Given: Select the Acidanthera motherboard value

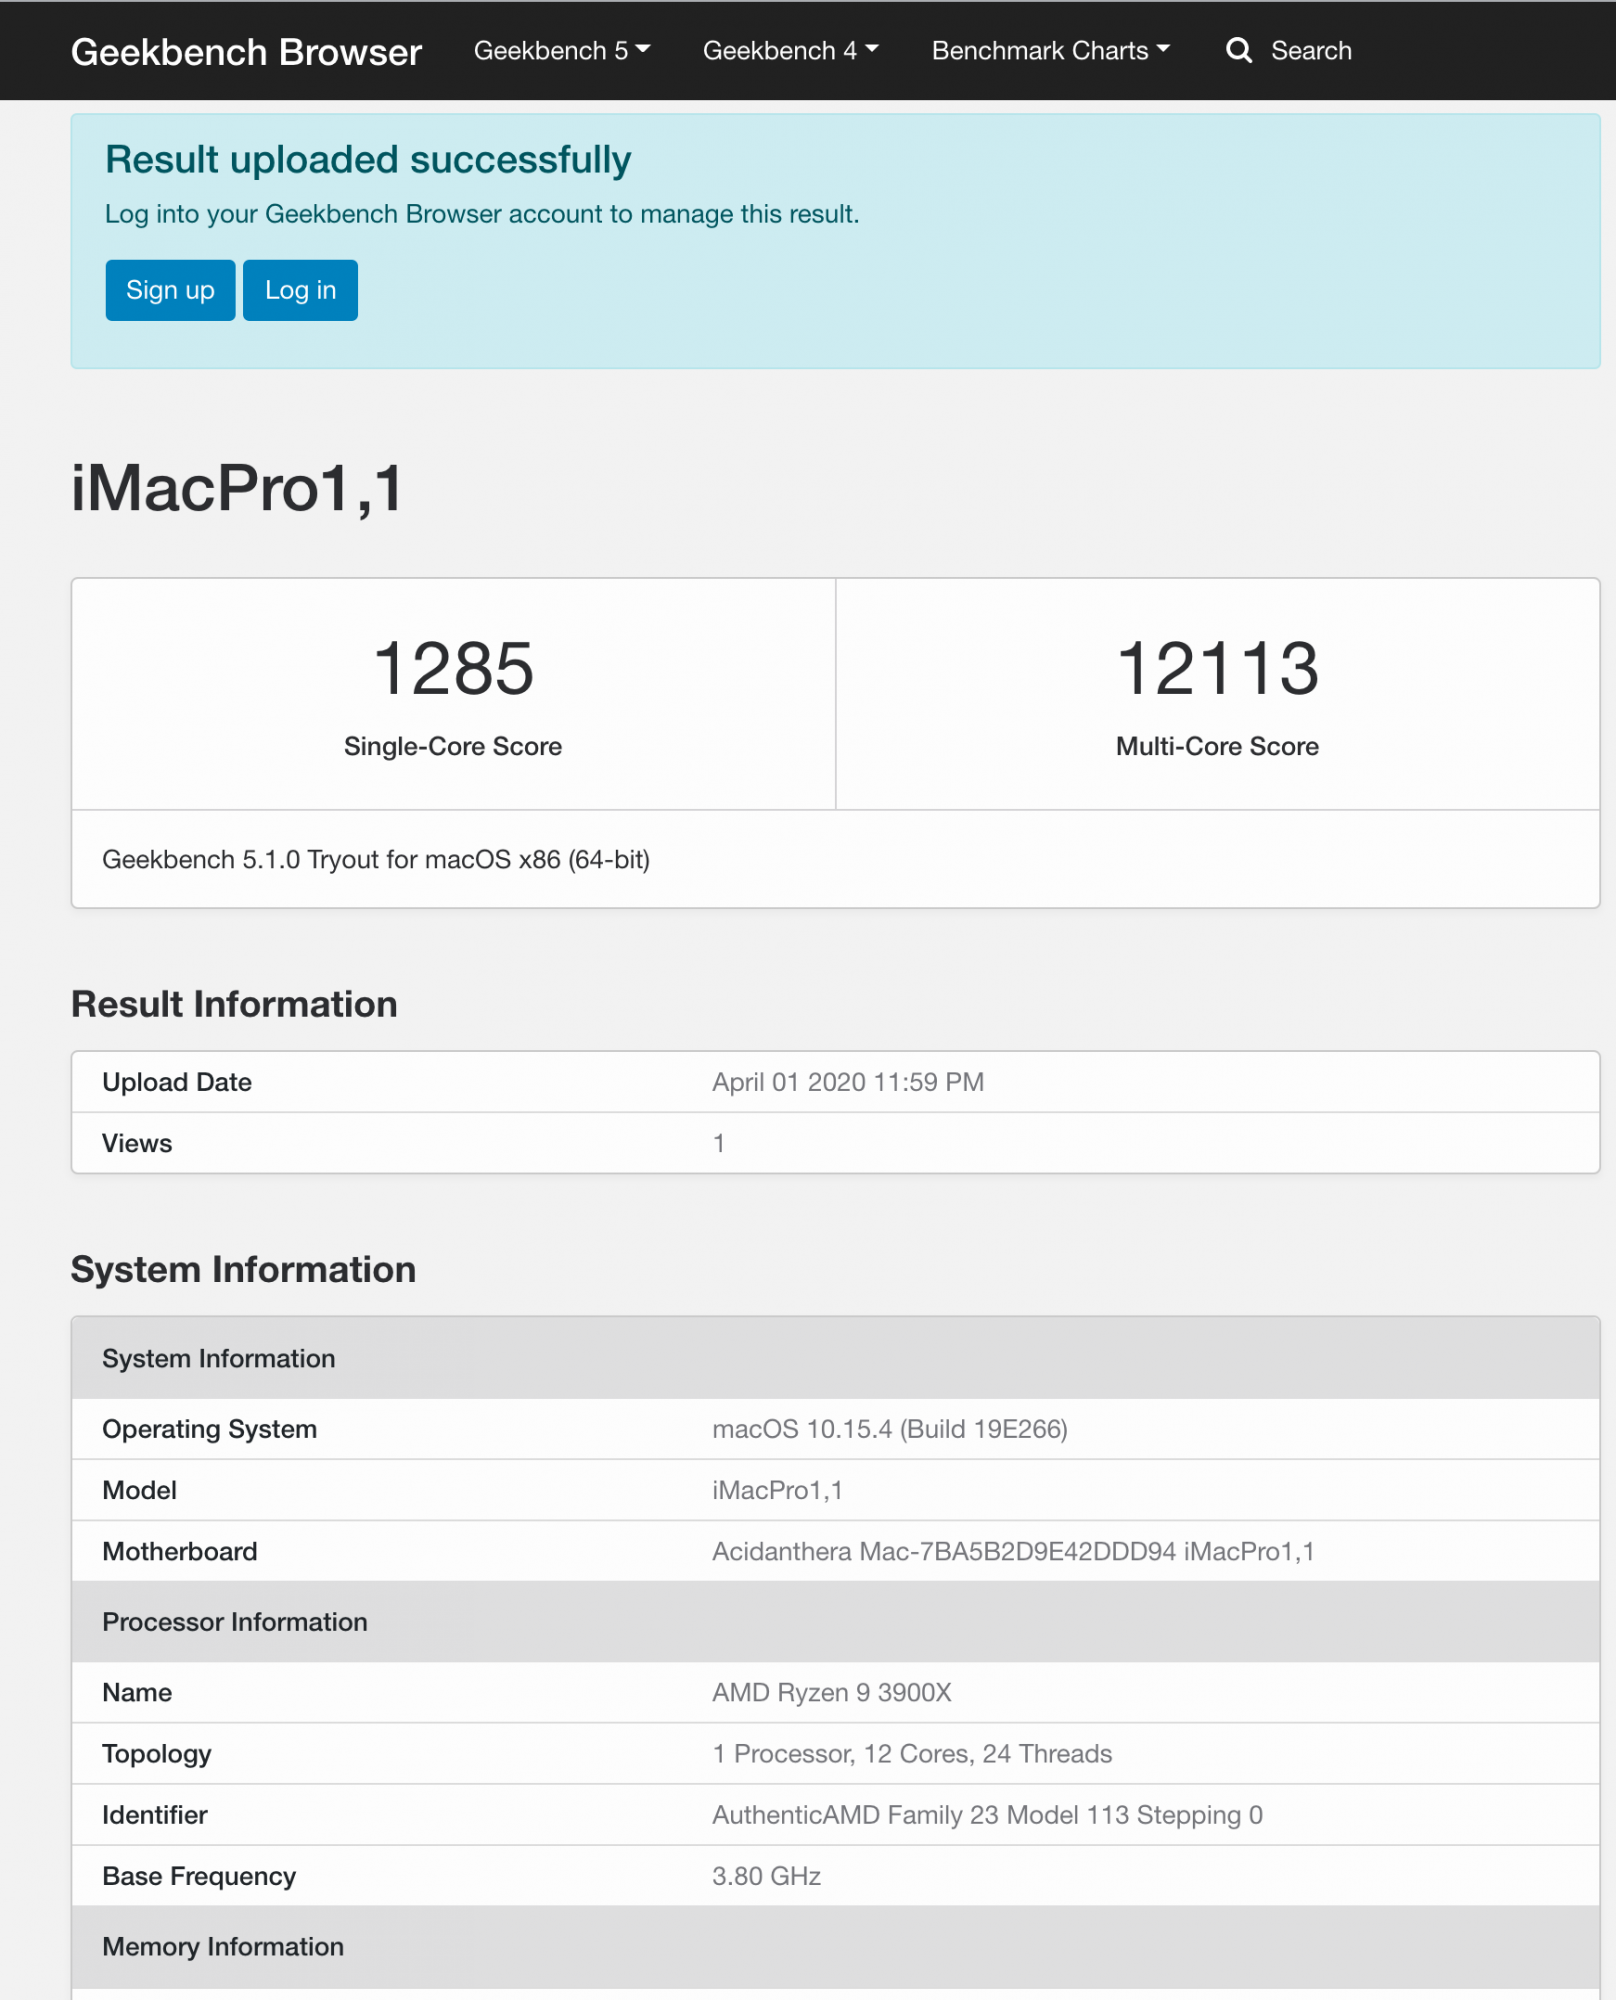Looking at the screenshot, I should (x=1013, y=1551).
